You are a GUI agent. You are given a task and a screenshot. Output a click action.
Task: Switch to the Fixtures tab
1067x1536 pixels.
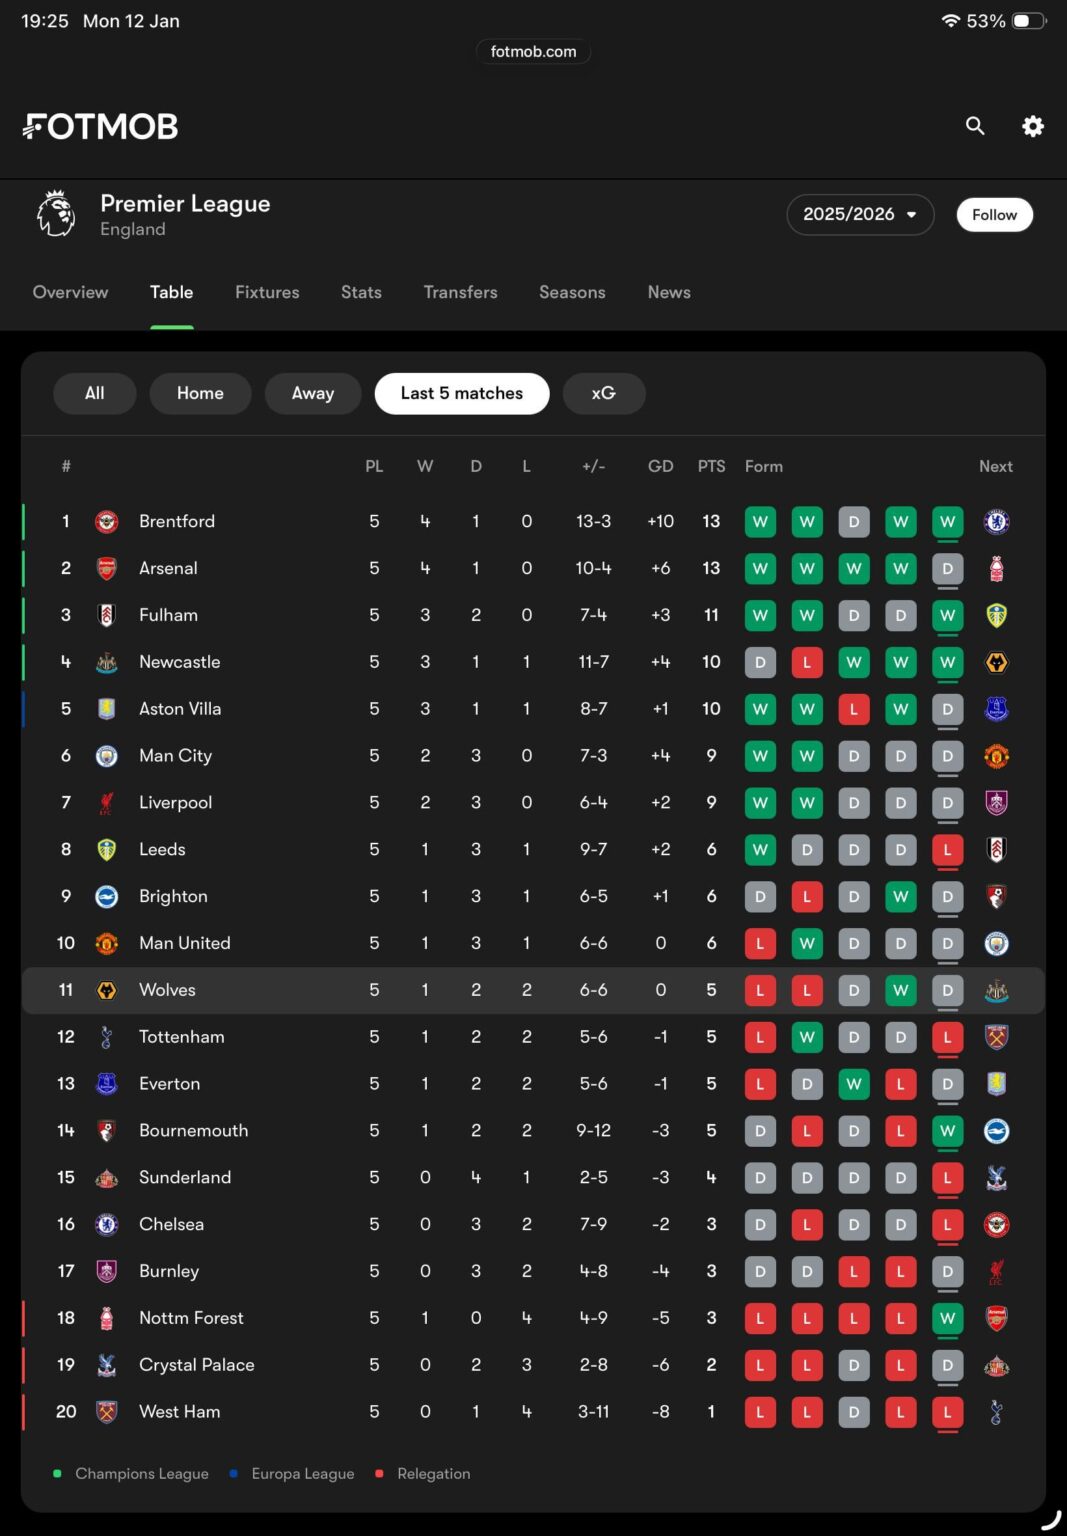click(267, 292)
